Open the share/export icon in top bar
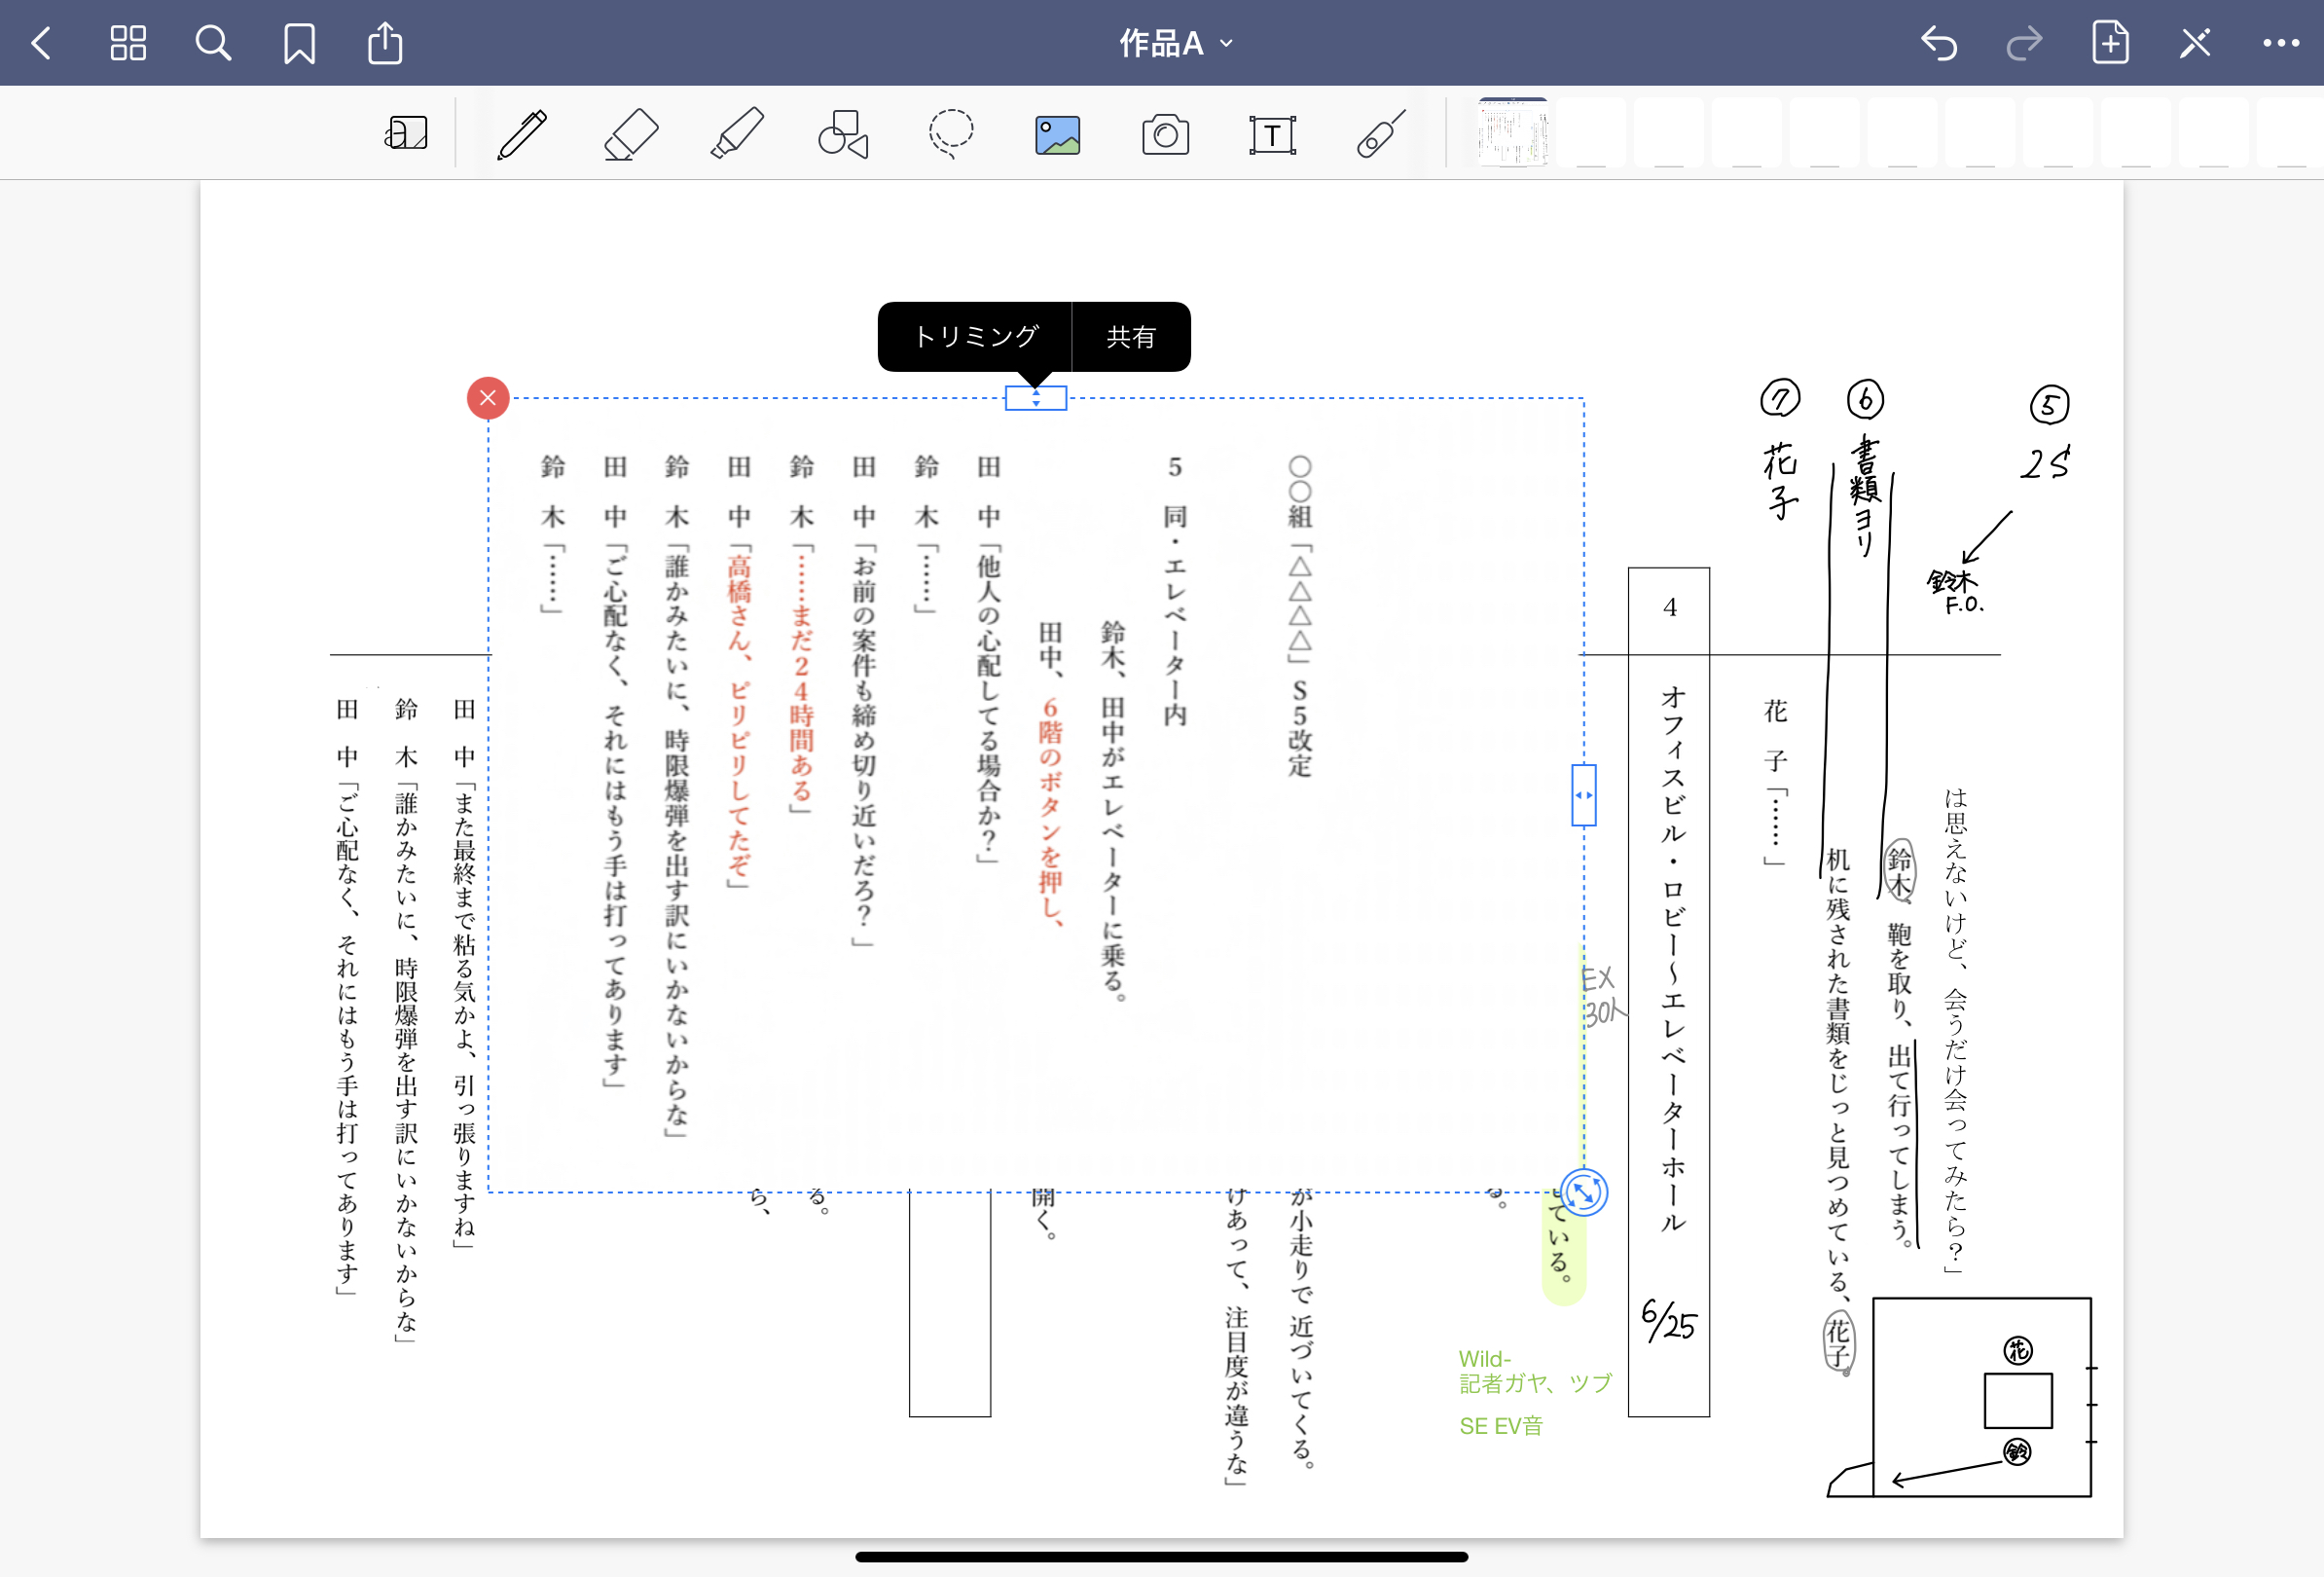 (385, 43)
